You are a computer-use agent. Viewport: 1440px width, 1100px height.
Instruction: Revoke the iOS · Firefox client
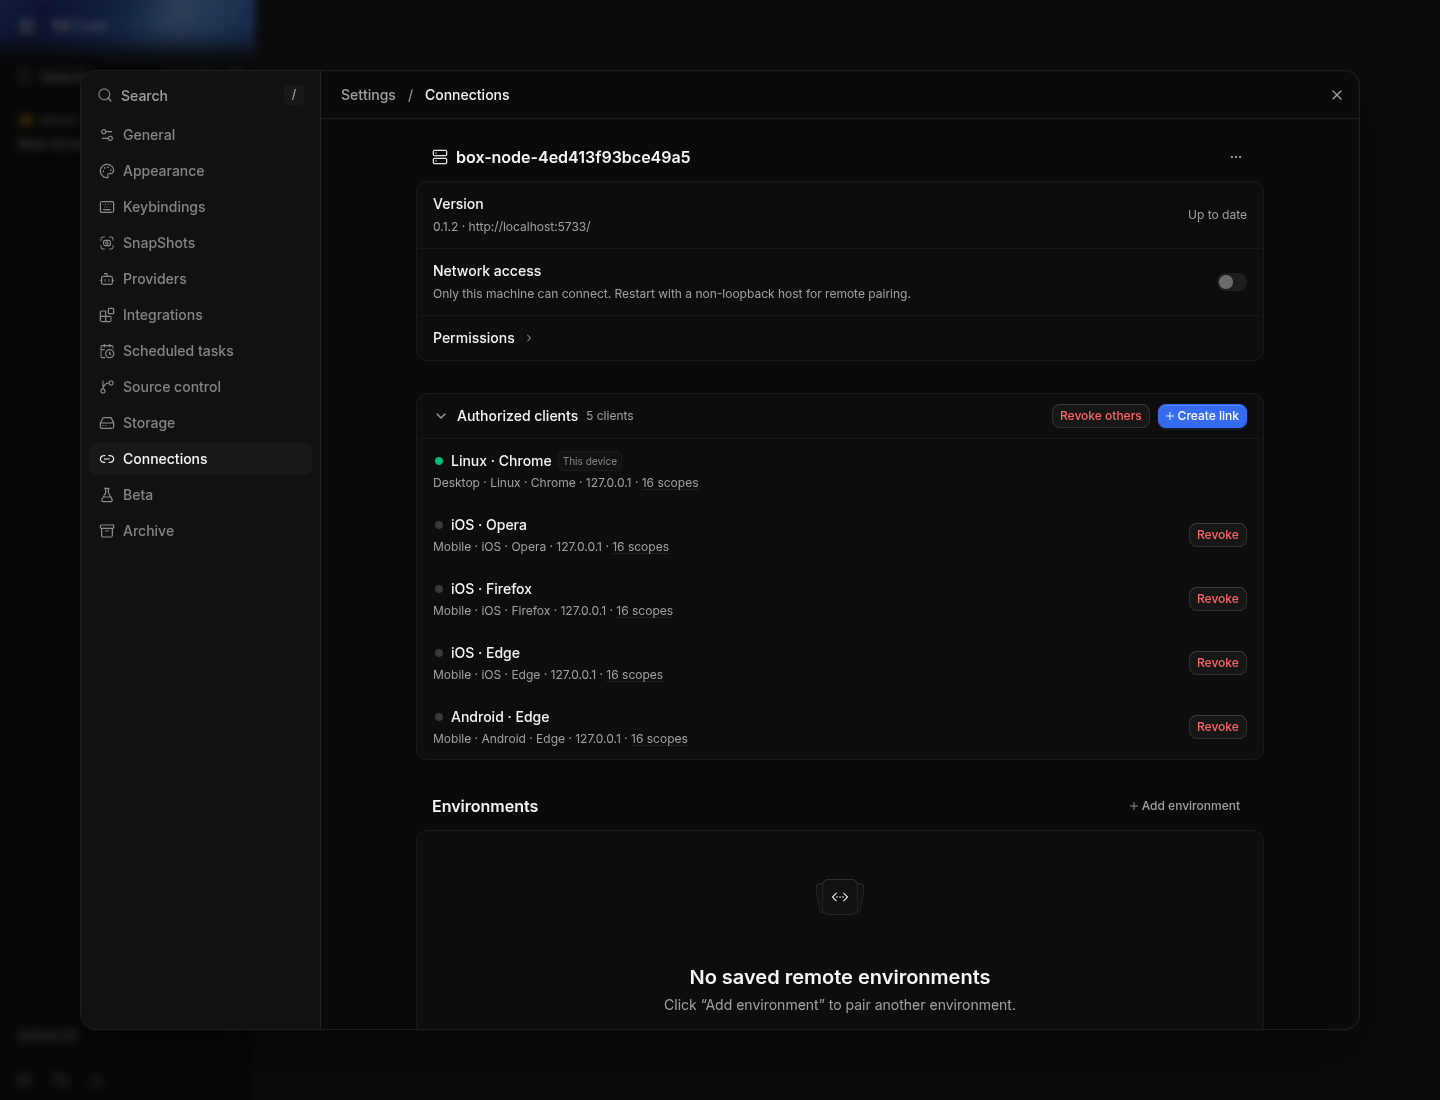pos(1218,599)
